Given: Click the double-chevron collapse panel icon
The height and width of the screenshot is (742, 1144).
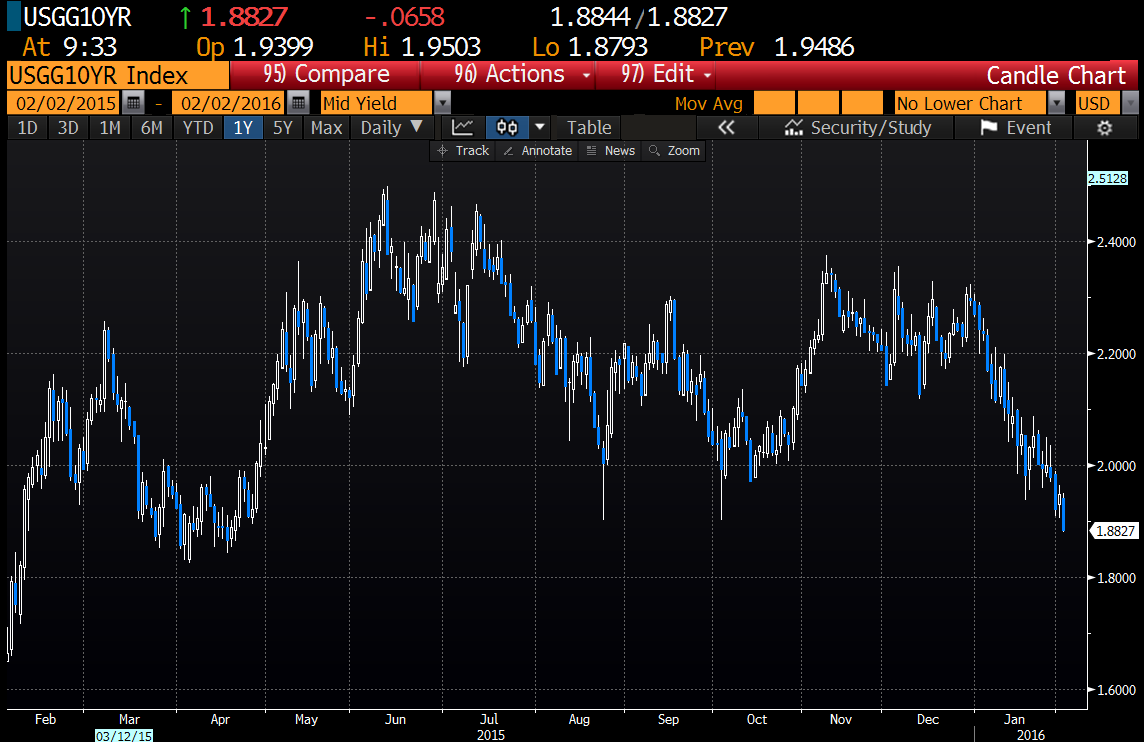Looking at the screenshot, I should point(726,128).
